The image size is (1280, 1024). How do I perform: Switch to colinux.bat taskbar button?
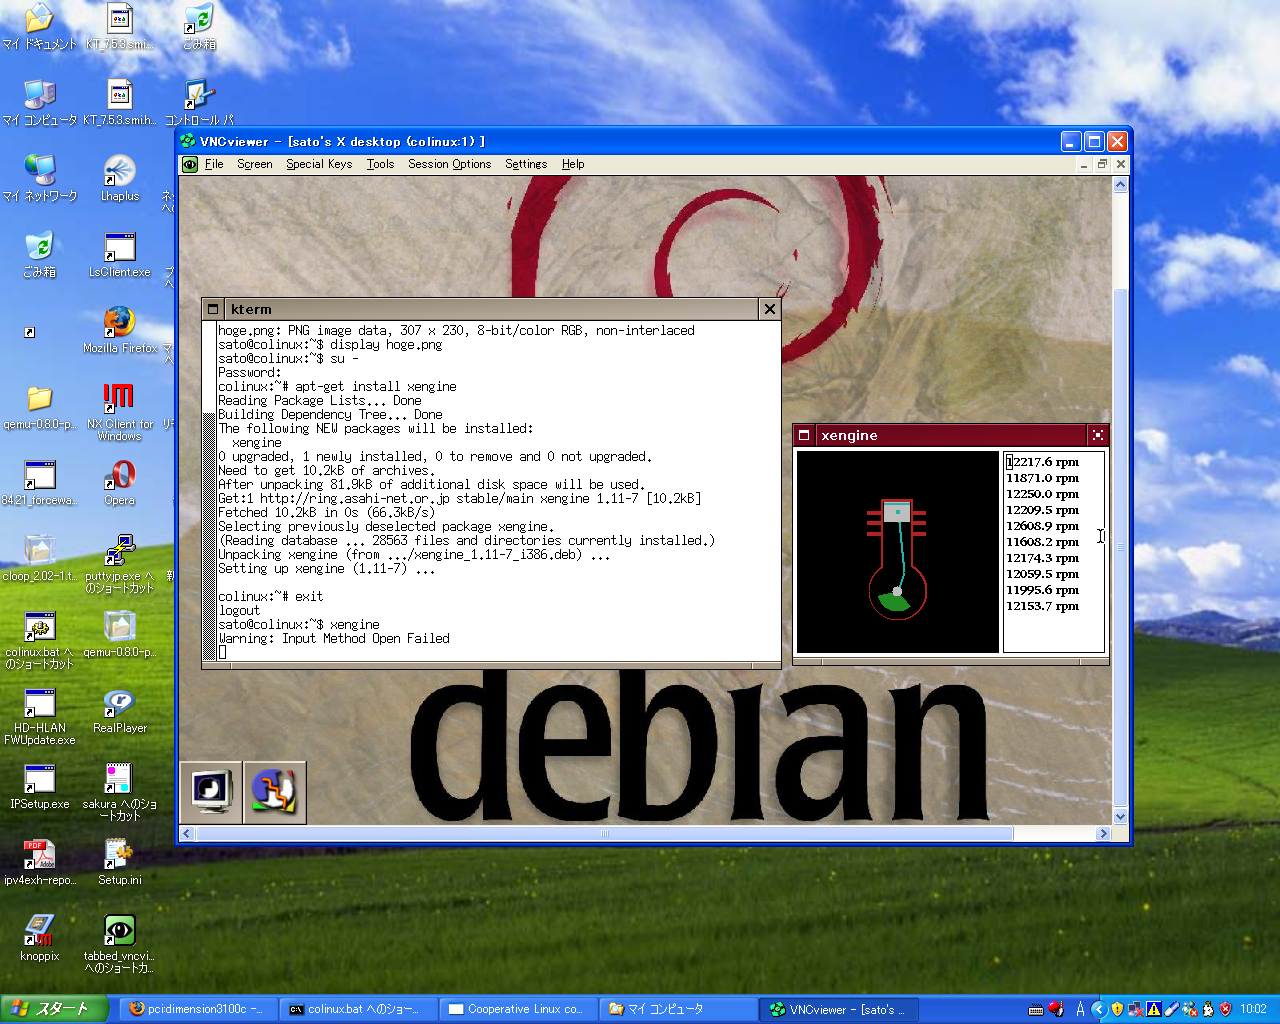(357, 1009)
